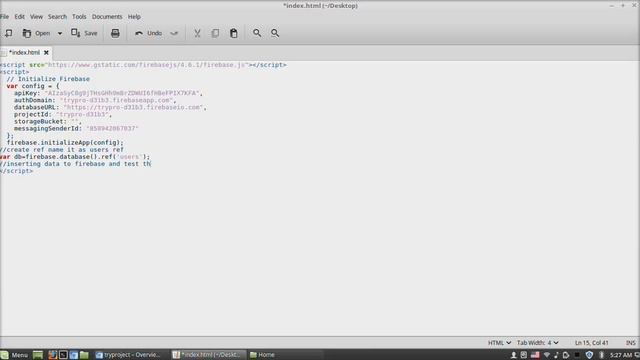
Task: Click the firebase.initializeApp(config); line
Action: pos(65,143)
